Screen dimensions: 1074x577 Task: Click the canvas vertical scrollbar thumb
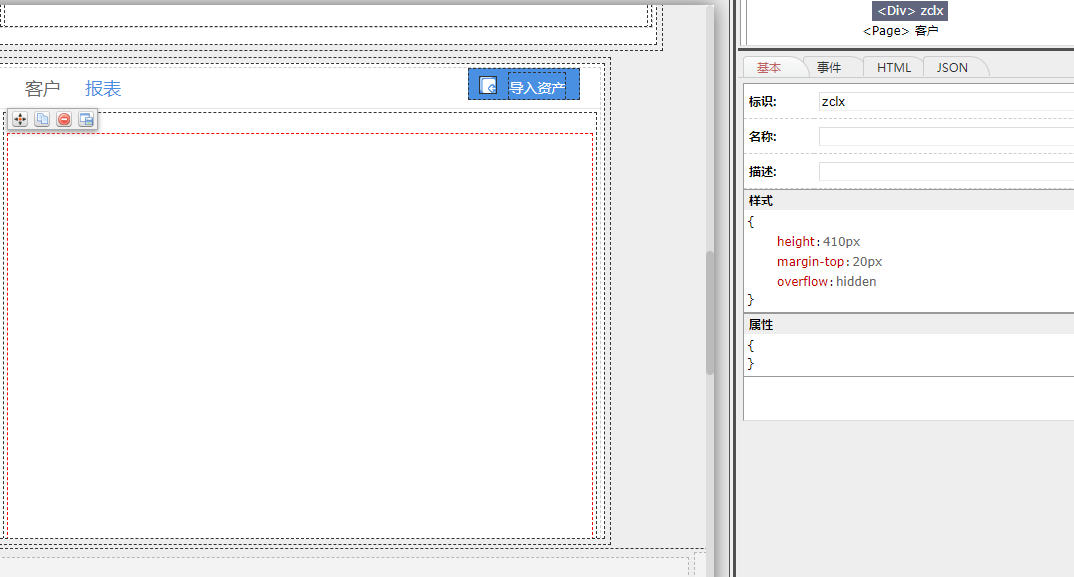(x=710, y=312)
